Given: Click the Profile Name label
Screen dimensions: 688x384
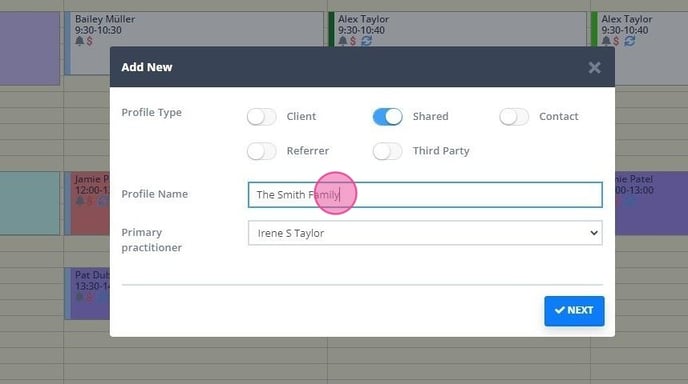Looking at the screenshot, I should (x=154, y=194).
